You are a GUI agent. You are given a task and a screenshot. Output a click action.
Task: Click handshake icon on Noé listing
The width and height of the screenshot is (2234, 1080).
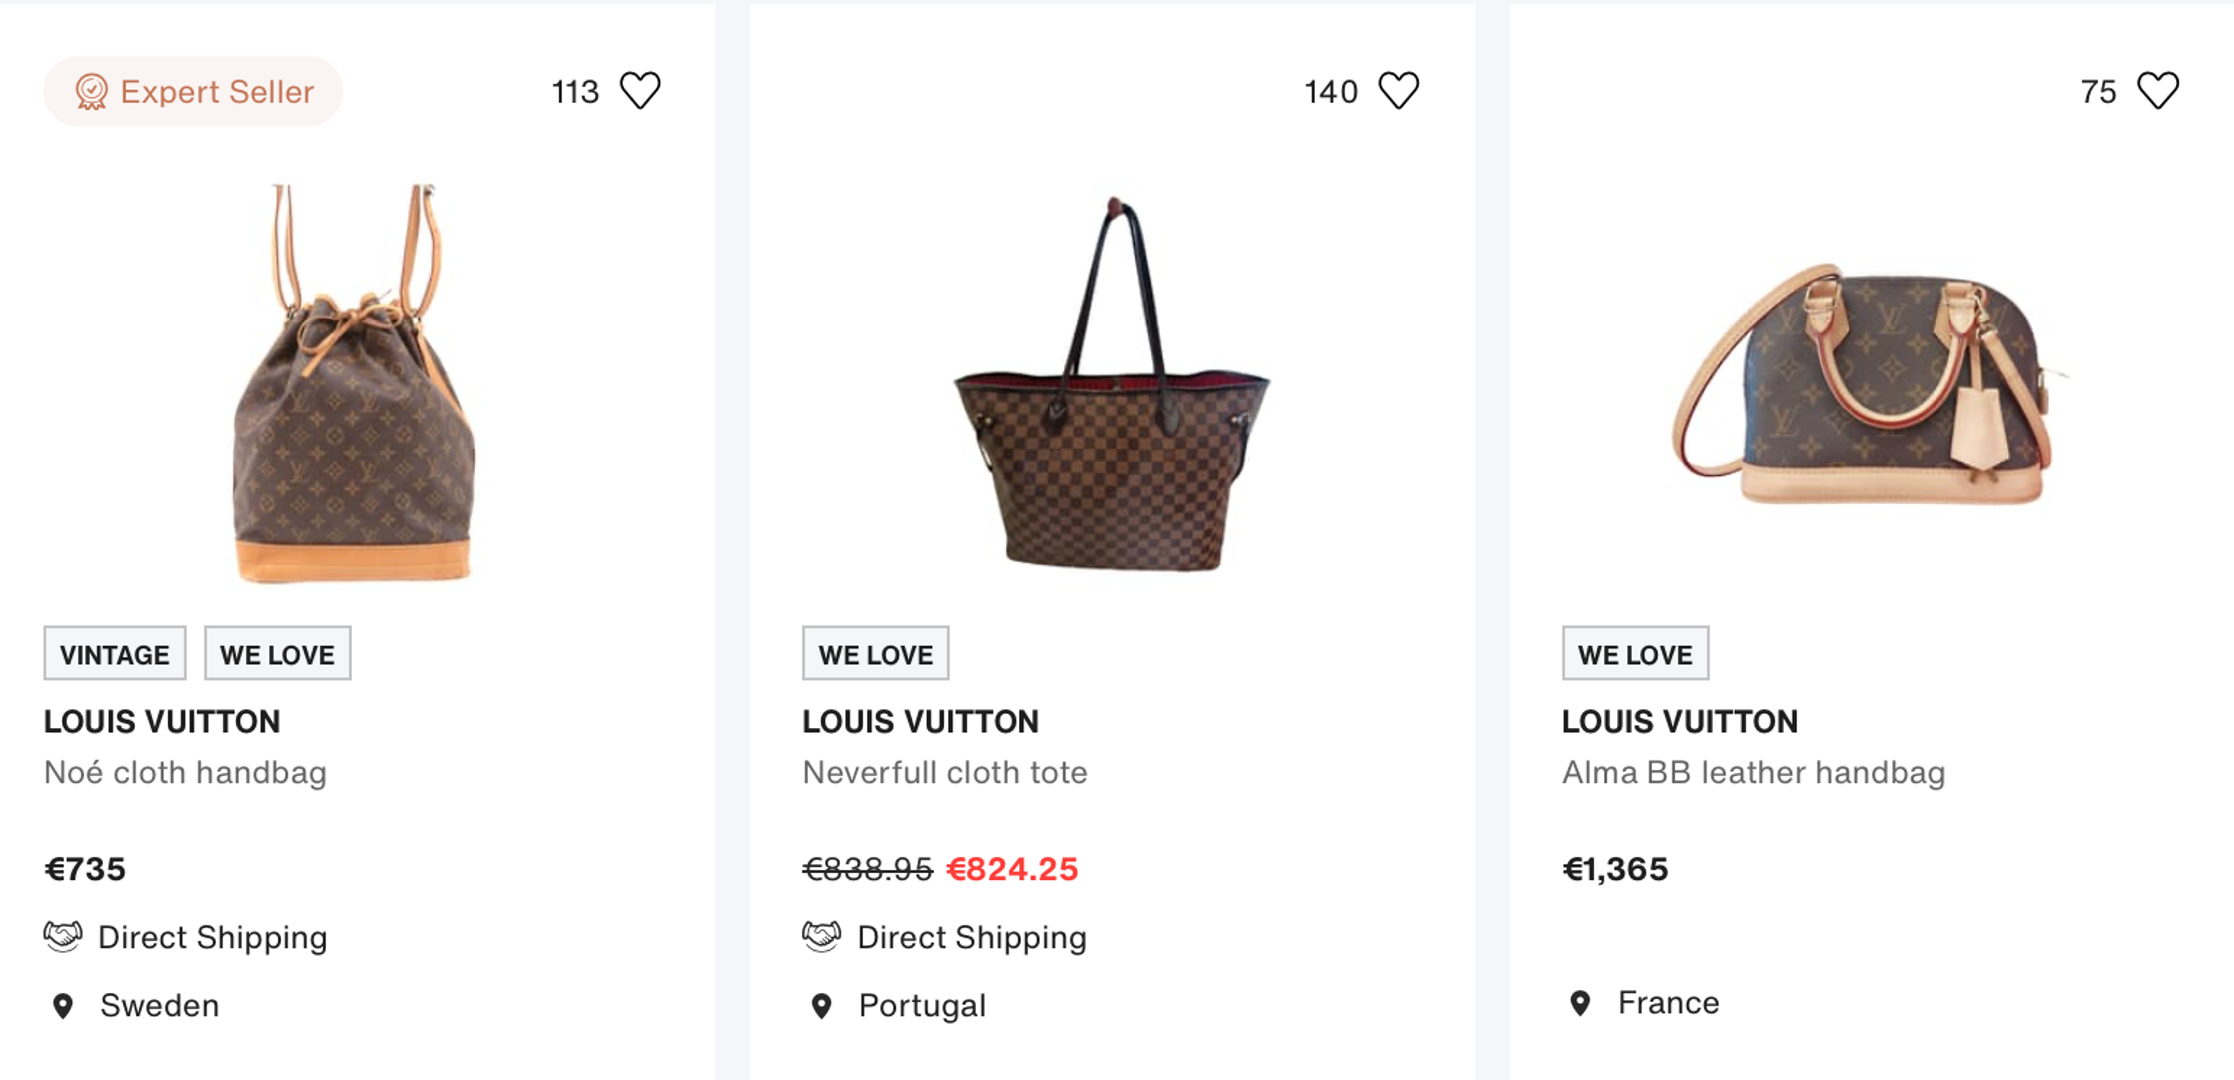point(63,937)
